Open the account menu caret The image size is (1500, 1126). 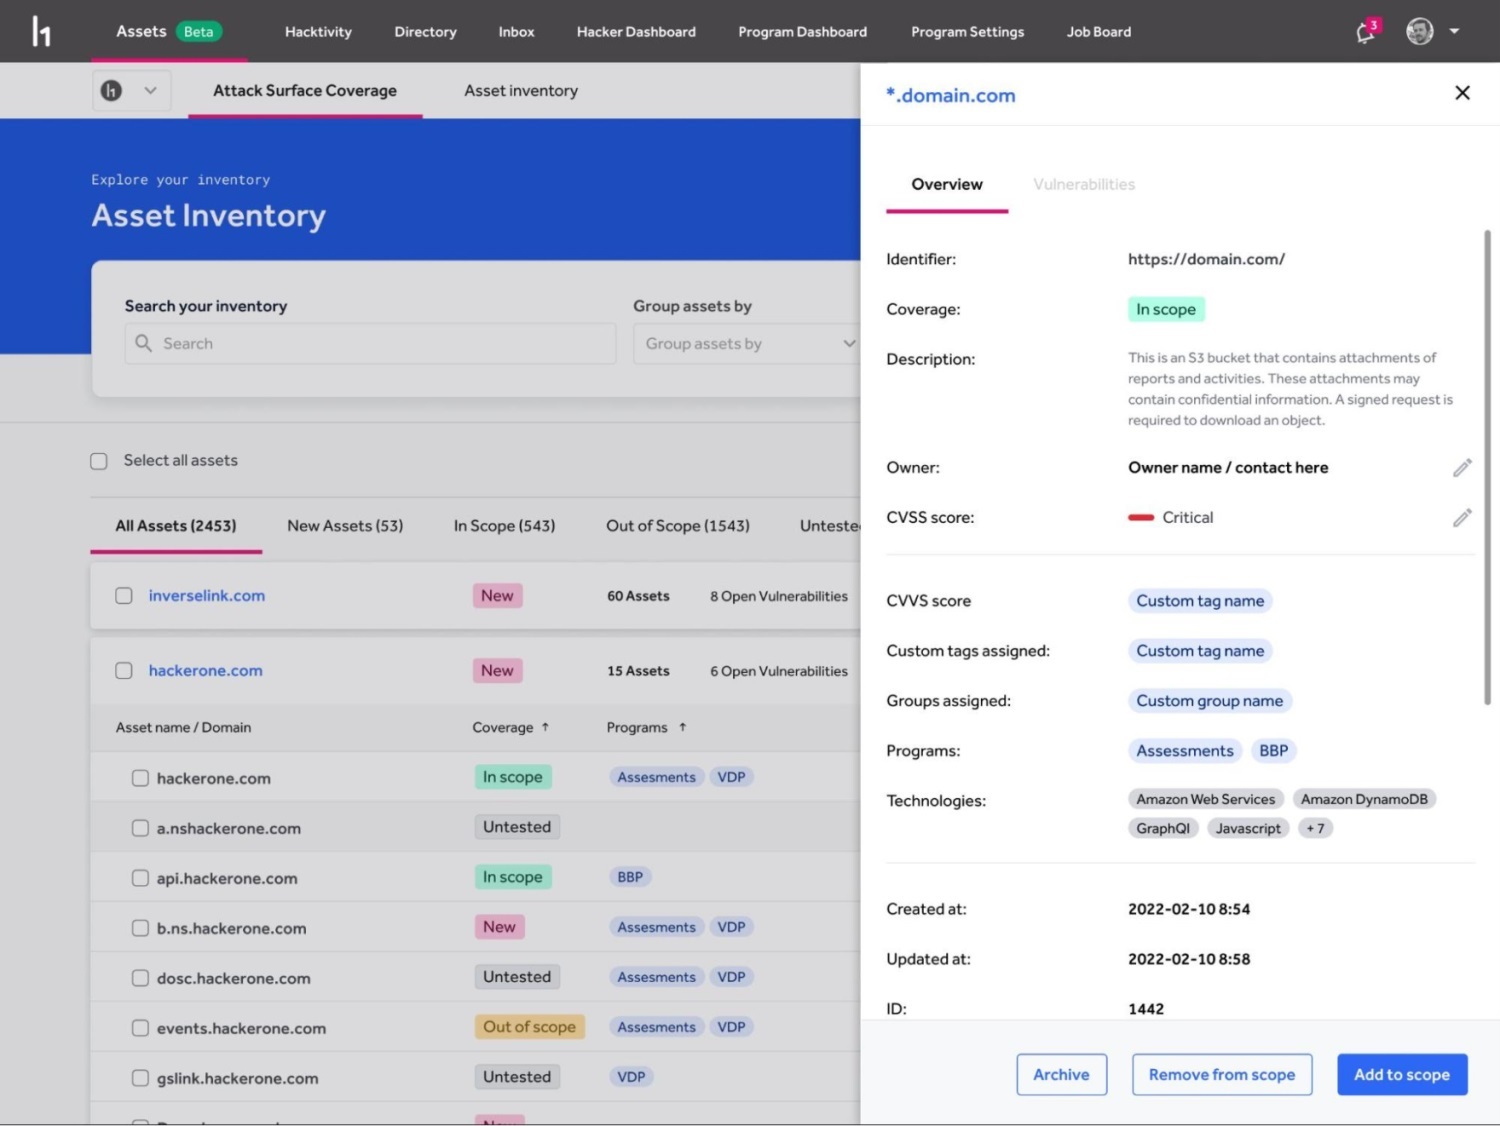coord(1454,32)
